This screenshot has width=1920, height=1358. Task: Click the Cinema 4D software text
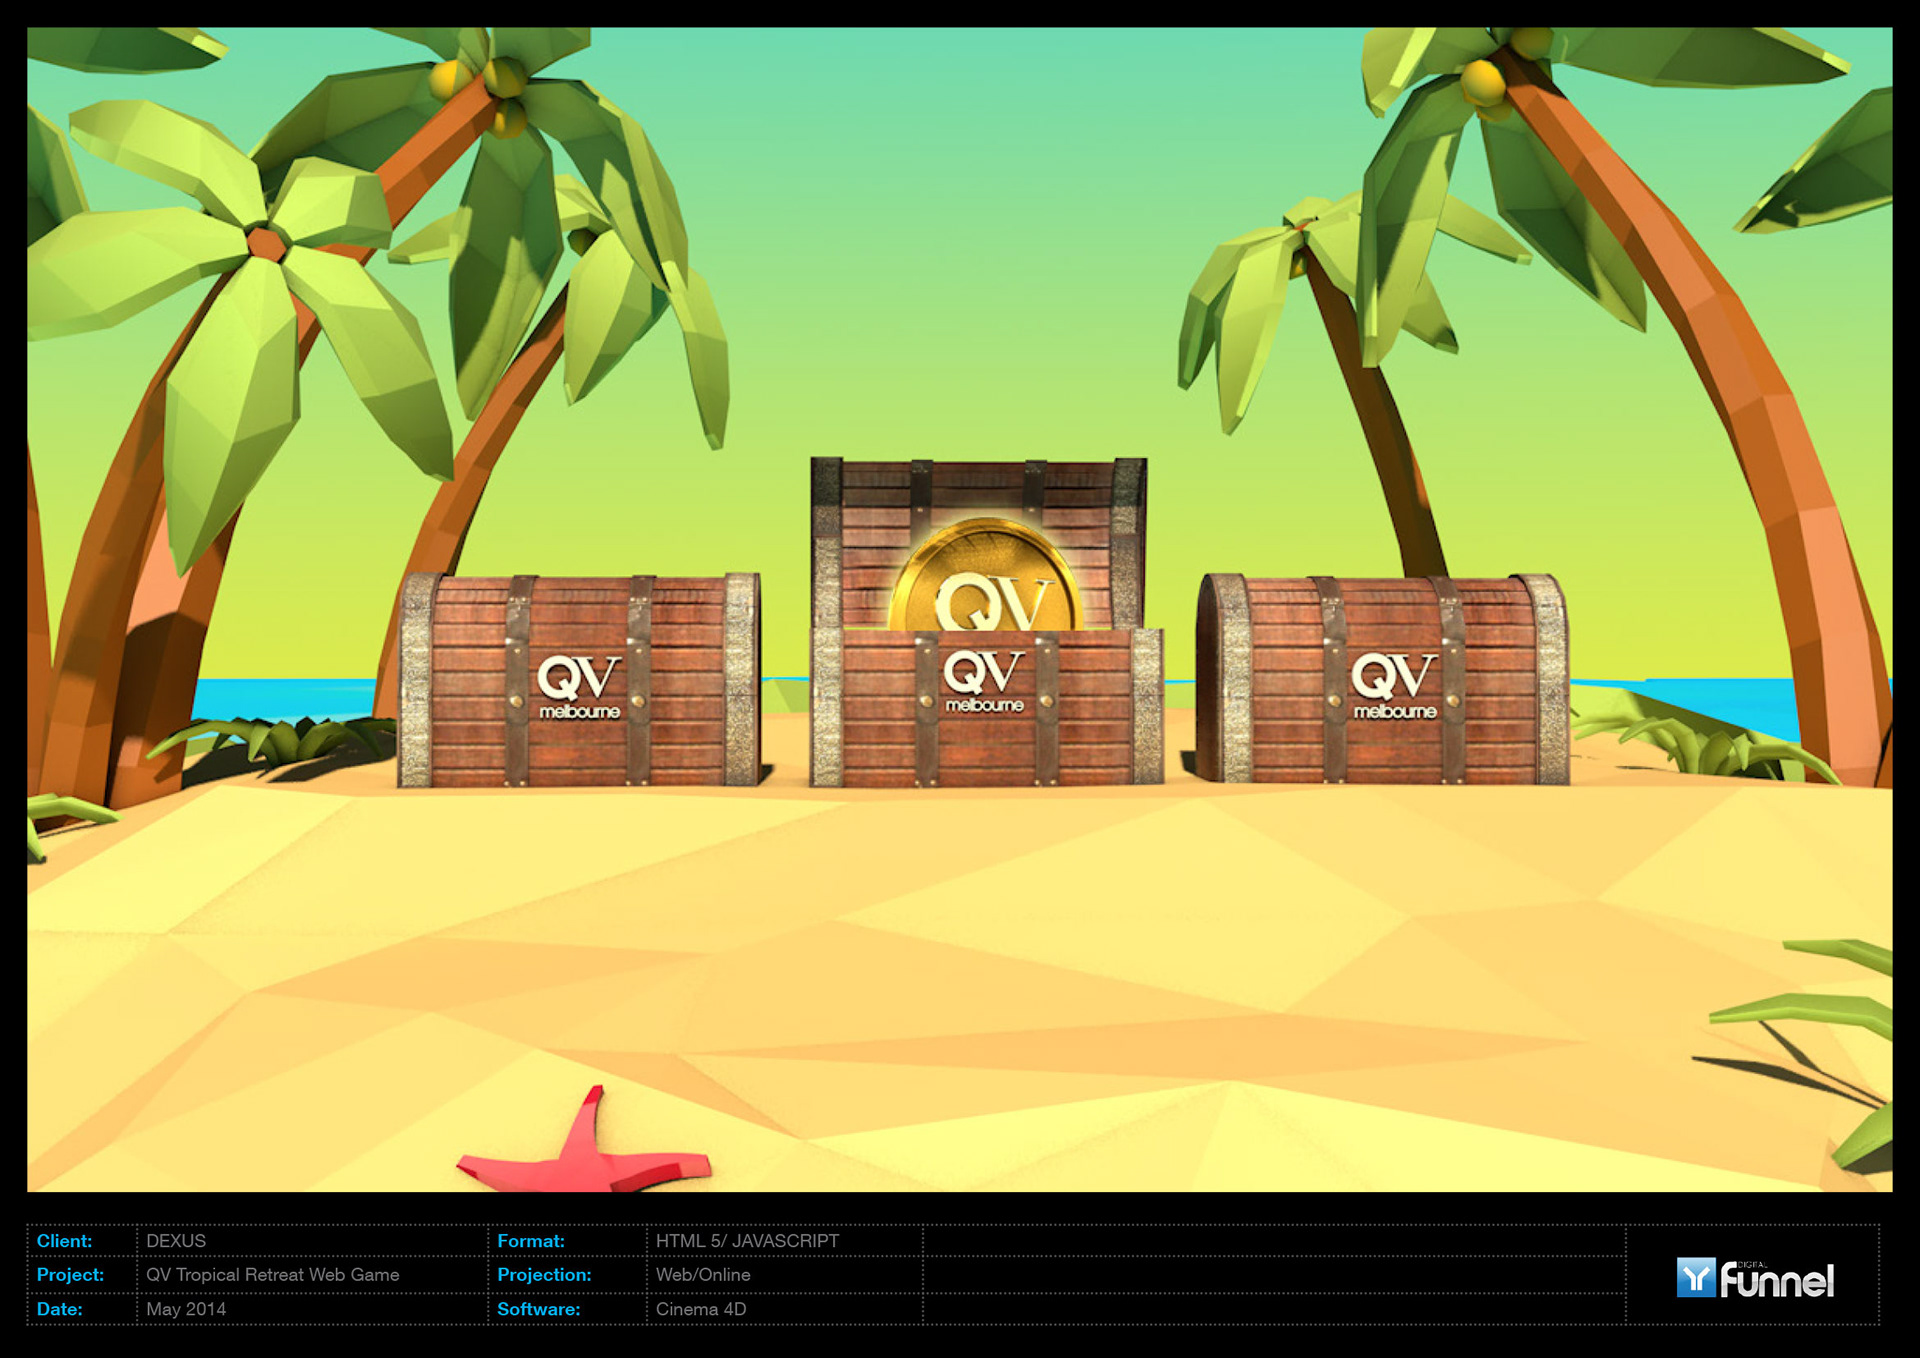point(701,1309)
